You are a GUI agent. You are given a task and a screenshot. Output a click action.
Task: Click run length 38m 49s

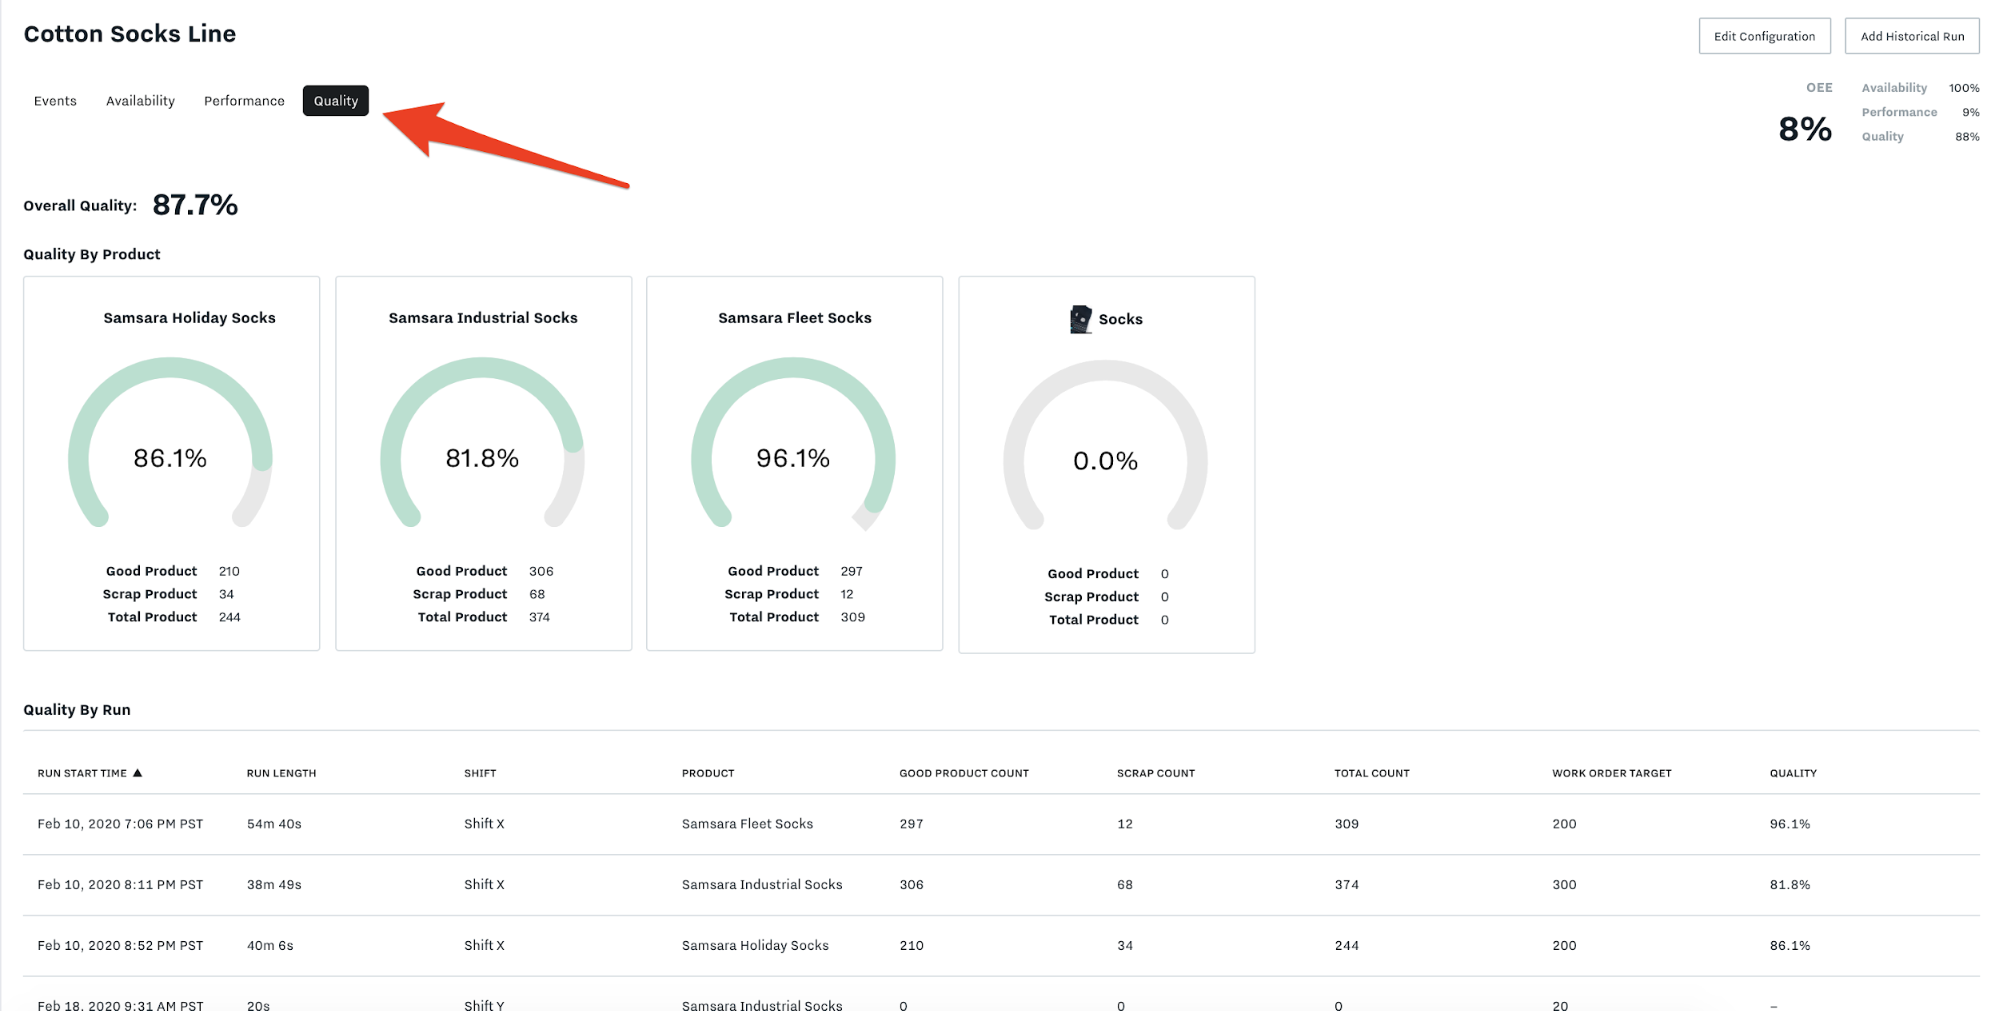(274, 885)
